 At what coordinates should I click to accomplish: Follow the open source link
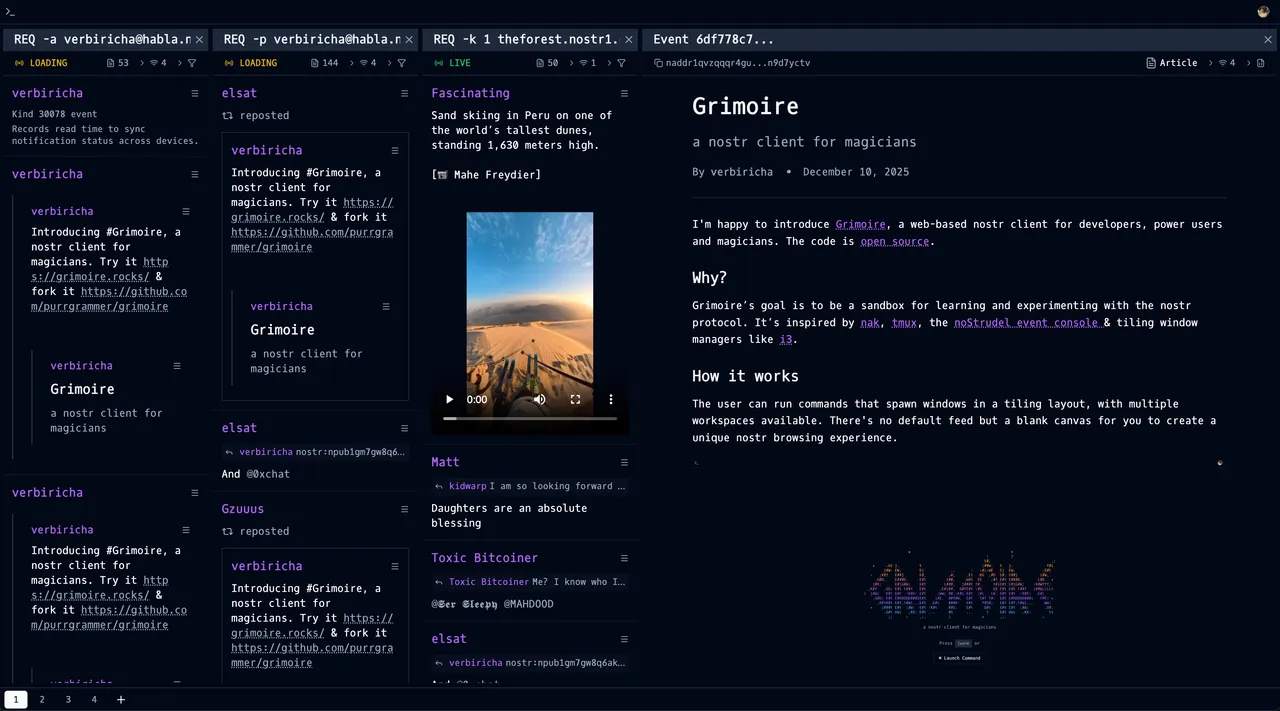tap(896, 242)
